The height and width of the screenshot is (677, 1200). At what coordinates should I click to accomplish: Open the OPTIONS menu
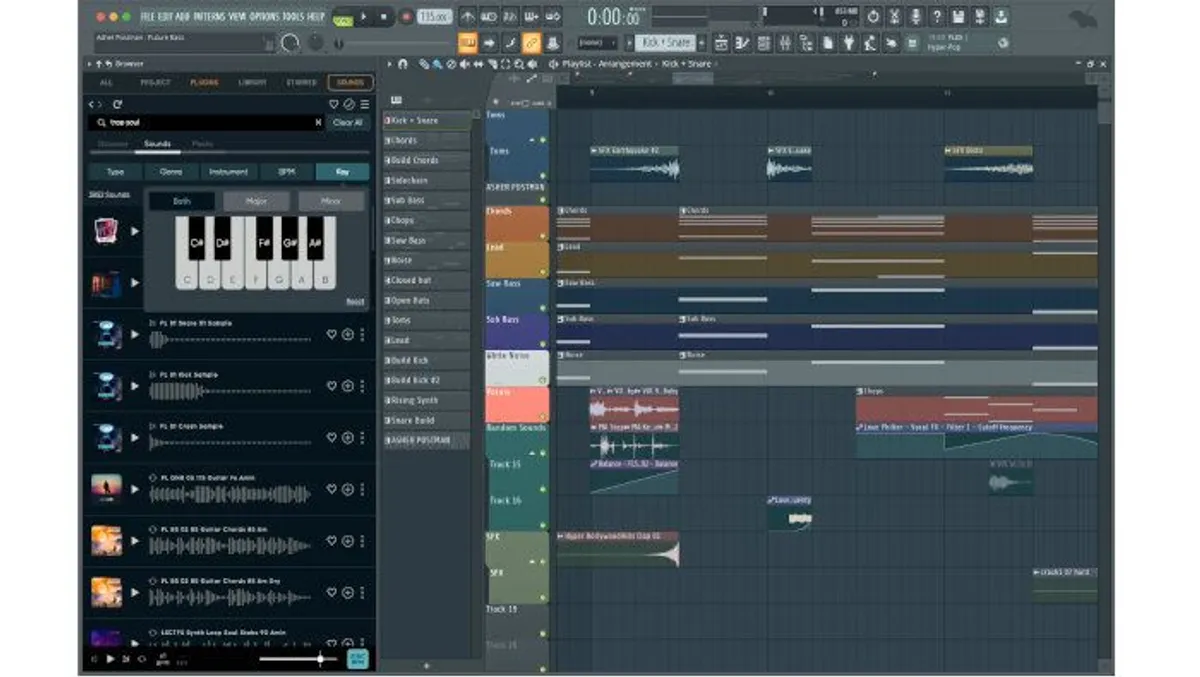227,15
